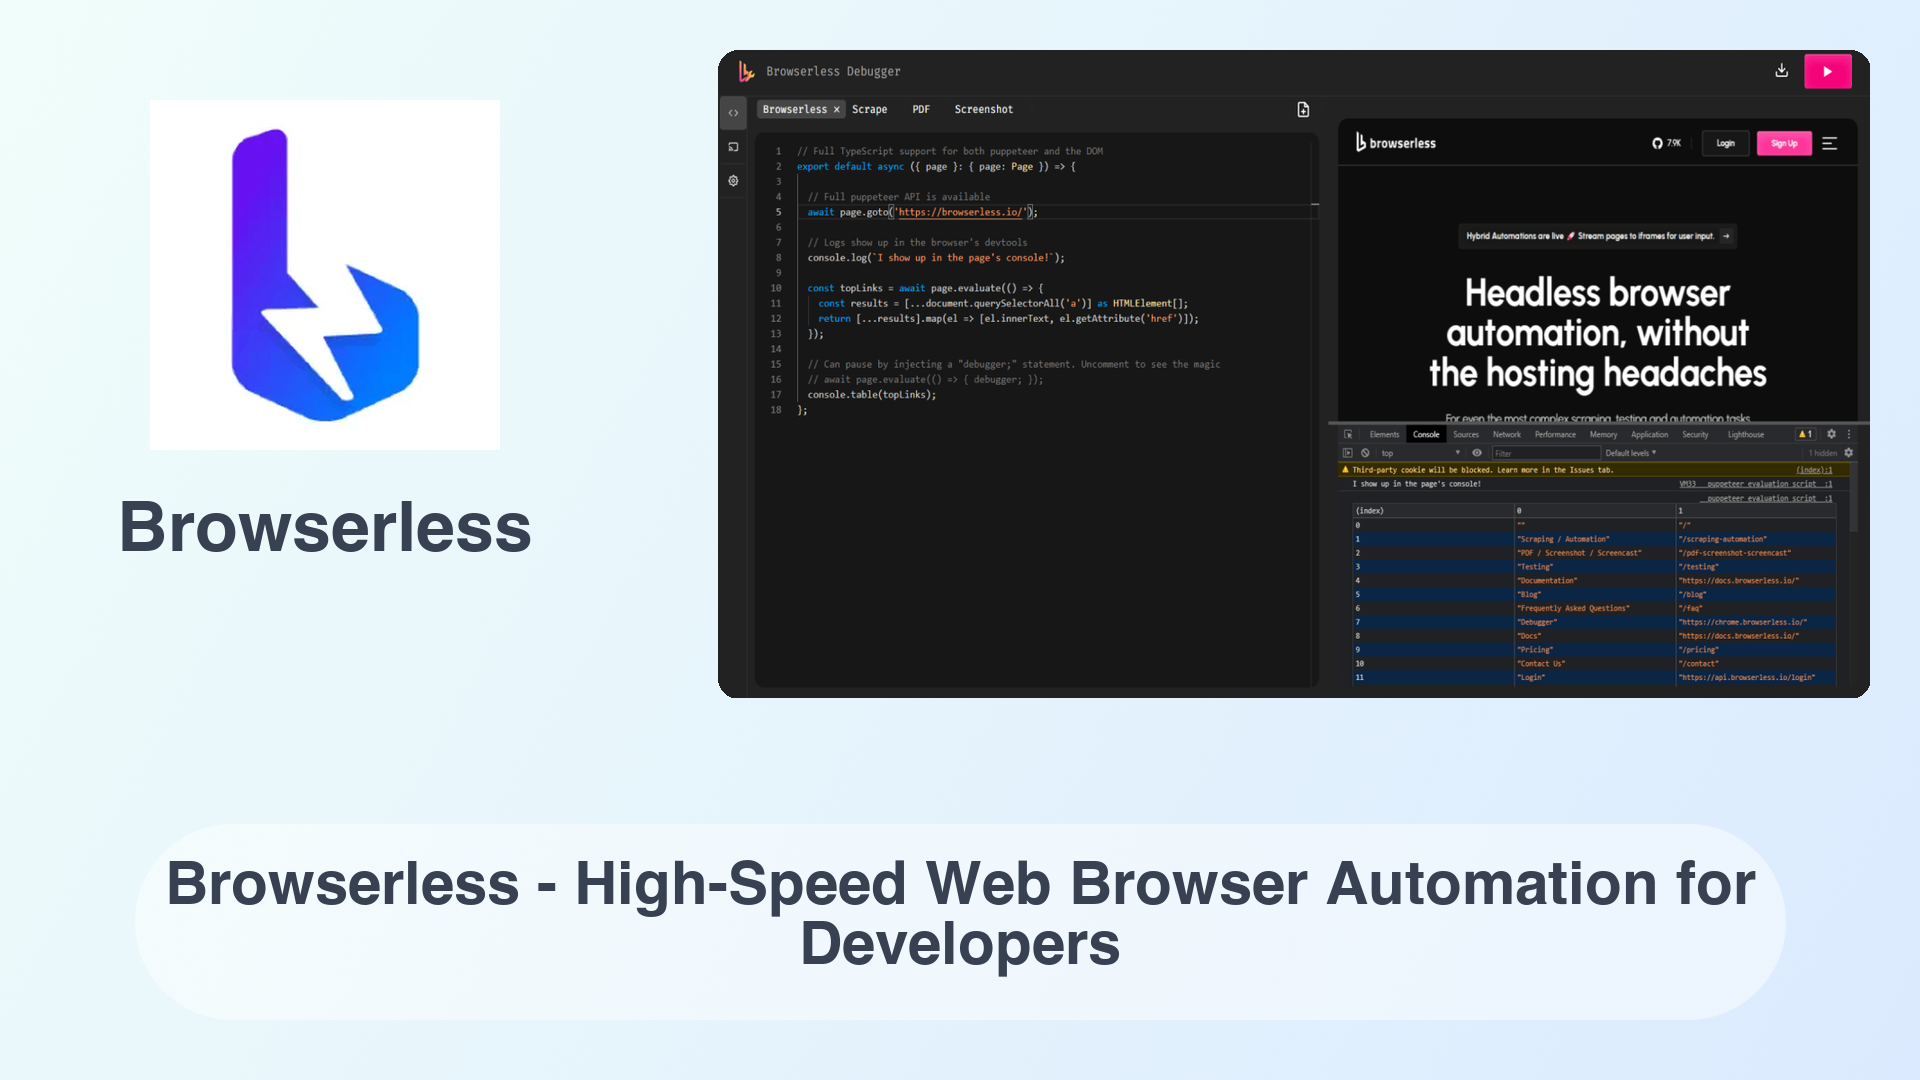Select the PDF tab in debugger
This screenshot has height=1080, width=1920.
coord(920,108)
